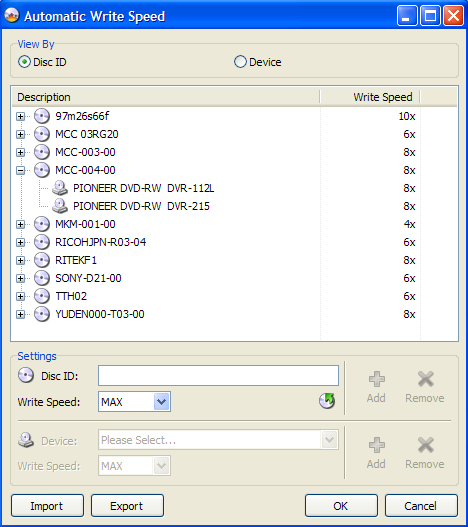The width and height of the screenshot is (468, 527).
Task: Remove the disc ID entry
Action: (425, 387)
